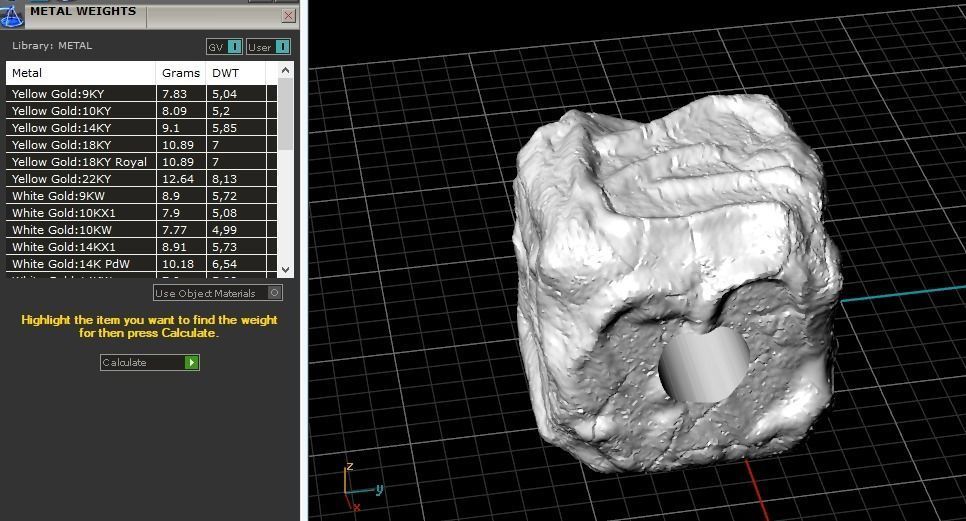Select the Yellow Gold:18KY row
966x521 pixels.
coord(142,145)
